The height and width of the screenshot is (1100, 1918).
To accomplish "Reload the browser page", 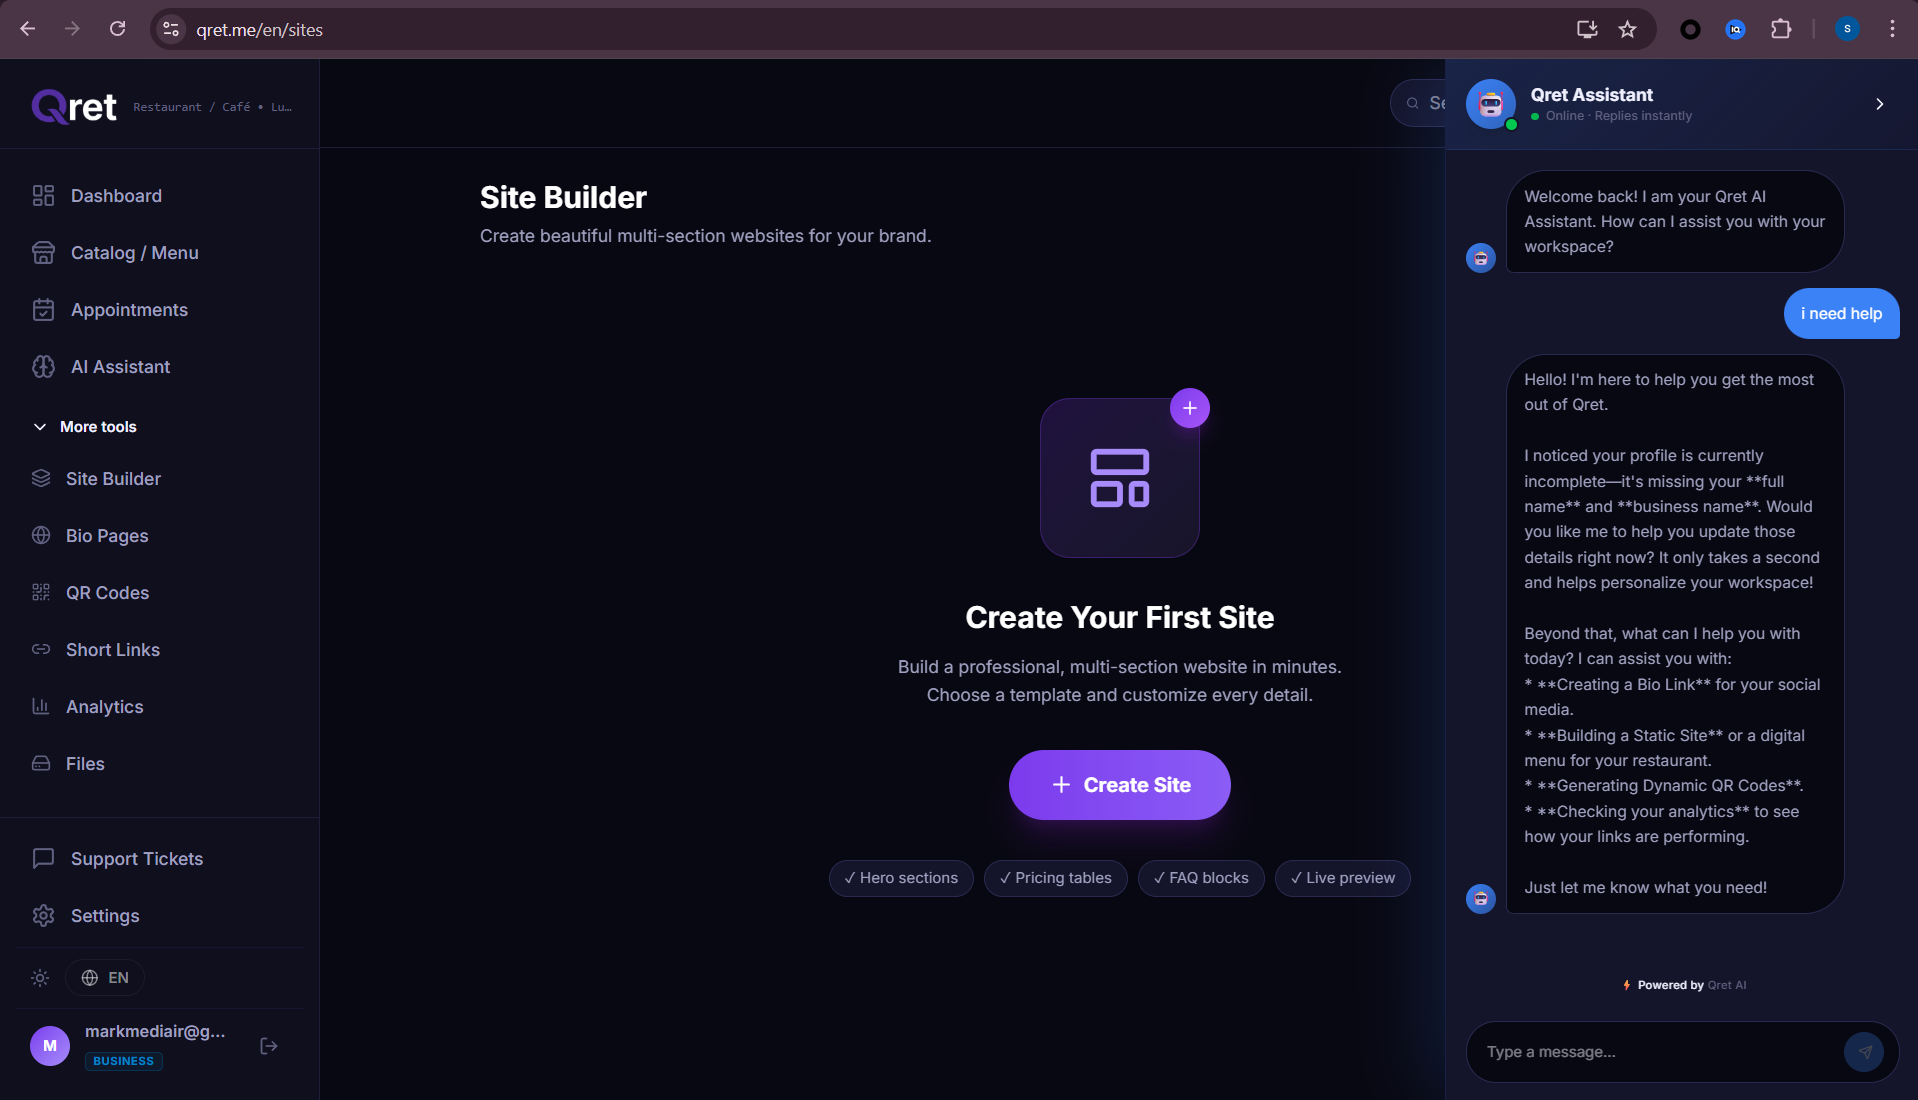I will coord(117,29).
